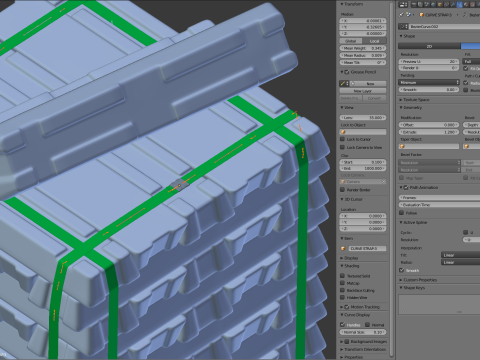Clear the Local Camera field with X
This screenshot has height=360, width=480.
(384, 182)
